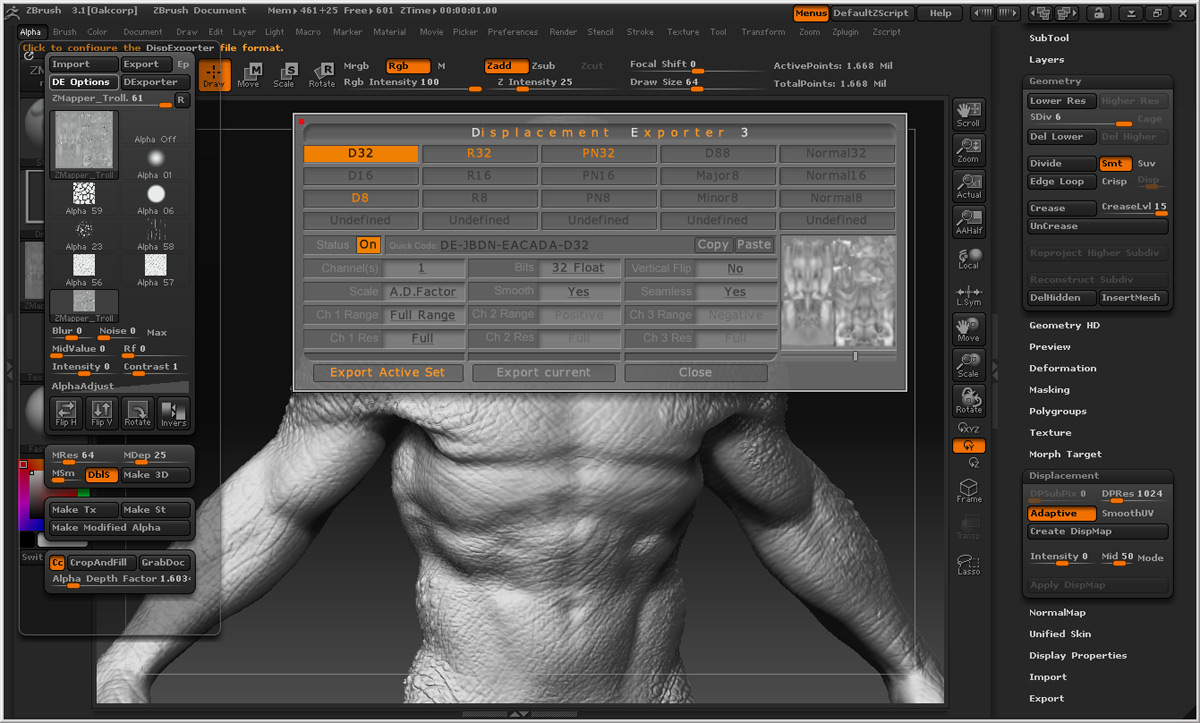The height and width of the screenshot is (723, 1200).
Task: Click the Scroll canvas icon
Action: click(968, 114)
